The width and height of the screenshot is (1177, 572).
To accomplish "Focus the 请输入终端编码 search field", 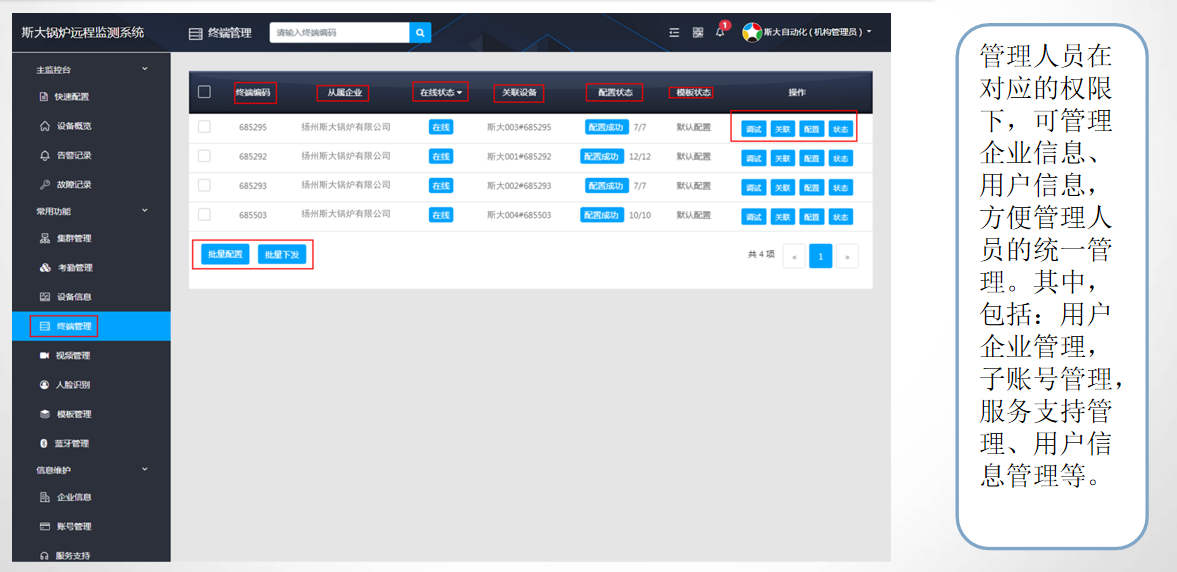I will (340, 33).
